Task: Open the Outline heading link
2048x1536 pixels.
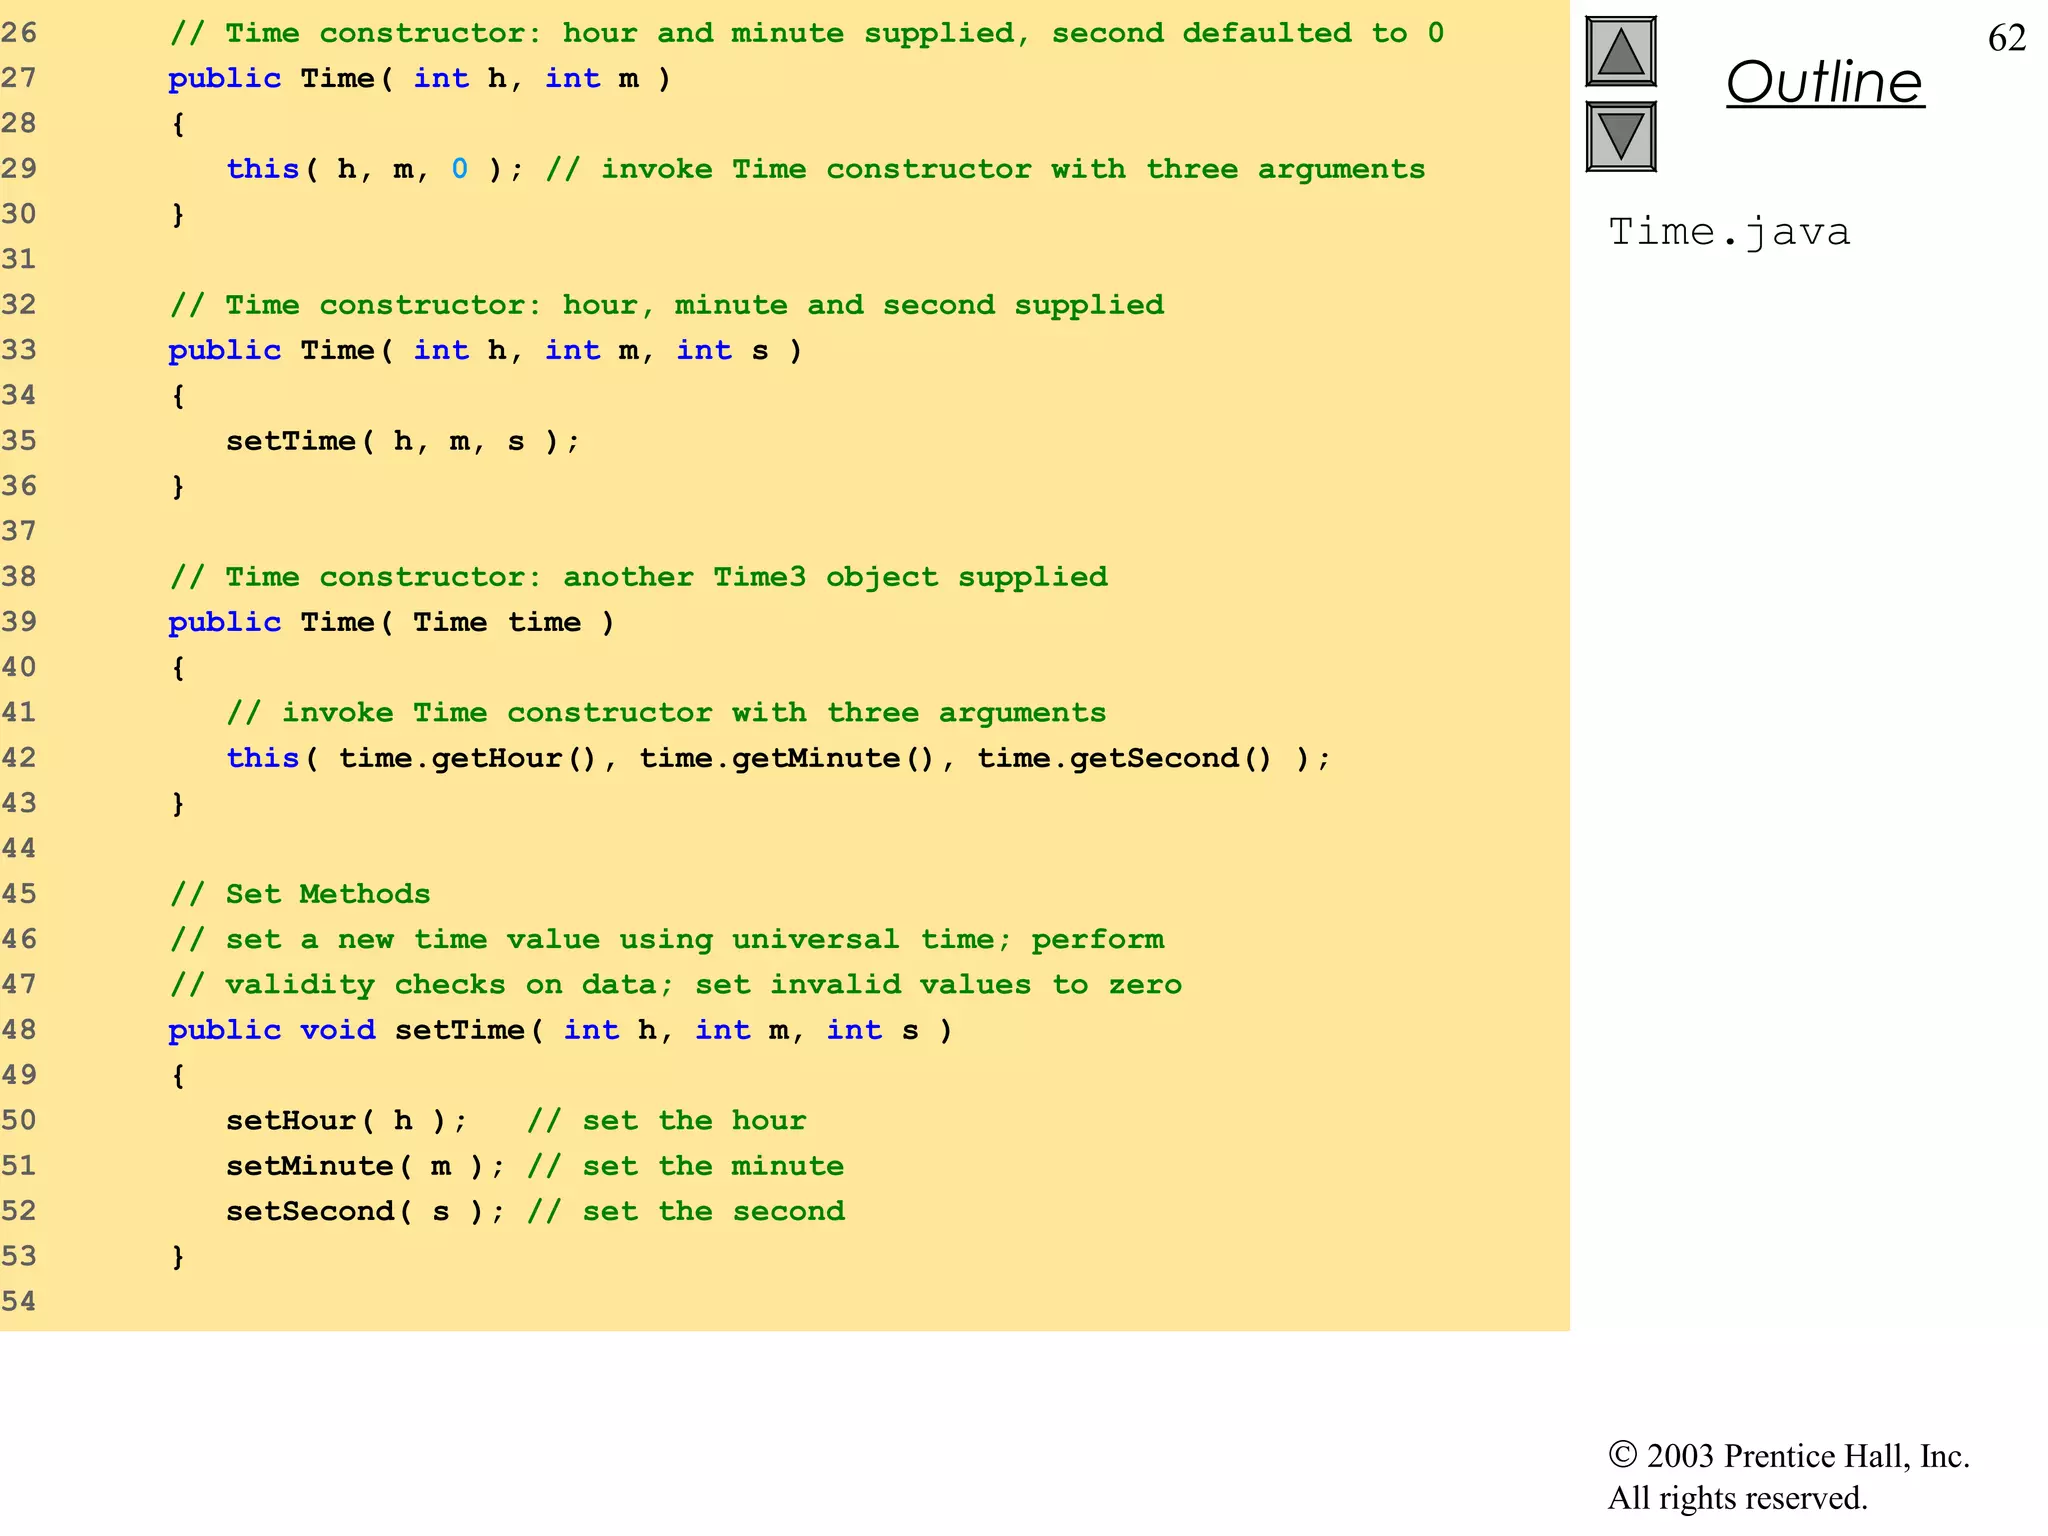Action: click(x=1825, y=82)
